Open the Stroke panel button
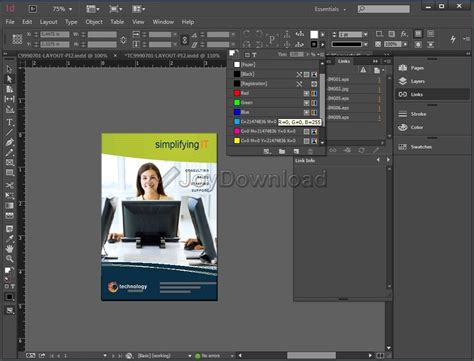Screen dimensions: 474x361 [x=432, y=114]
